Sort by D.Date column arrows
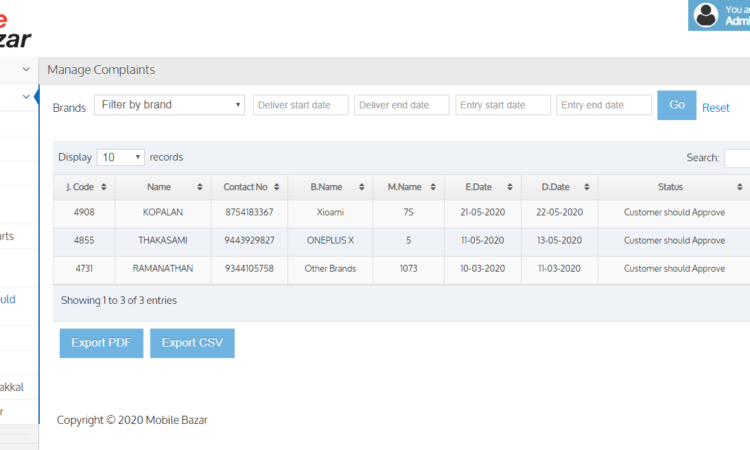 coord(587,187)
